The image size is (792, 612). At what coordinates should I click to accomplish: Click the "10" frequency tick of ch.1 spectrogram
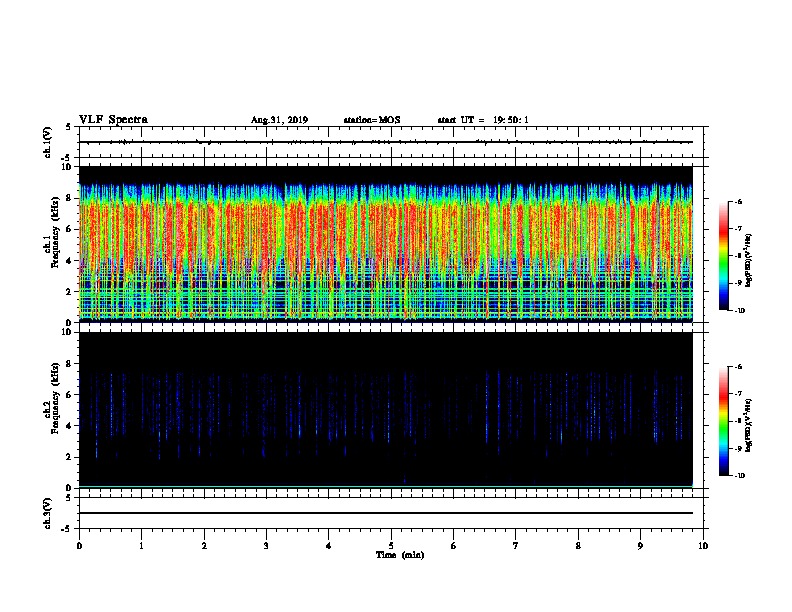[67, 167]
